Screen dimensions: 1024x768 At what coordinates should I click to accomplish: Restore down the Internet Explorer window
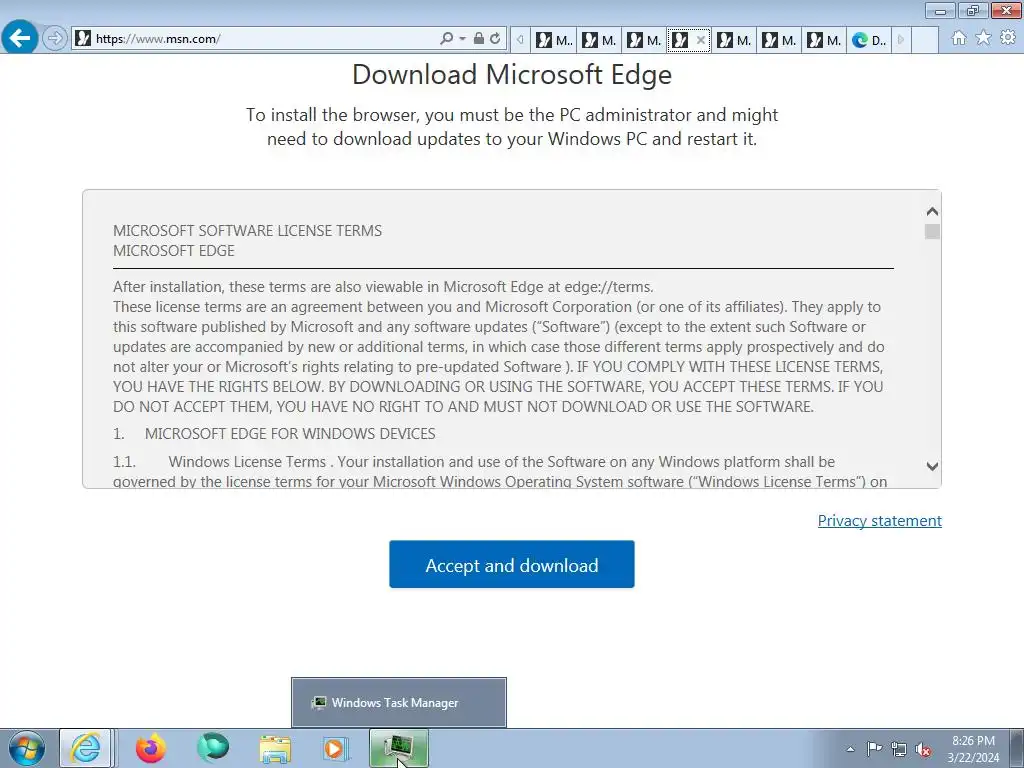[972, 10]
